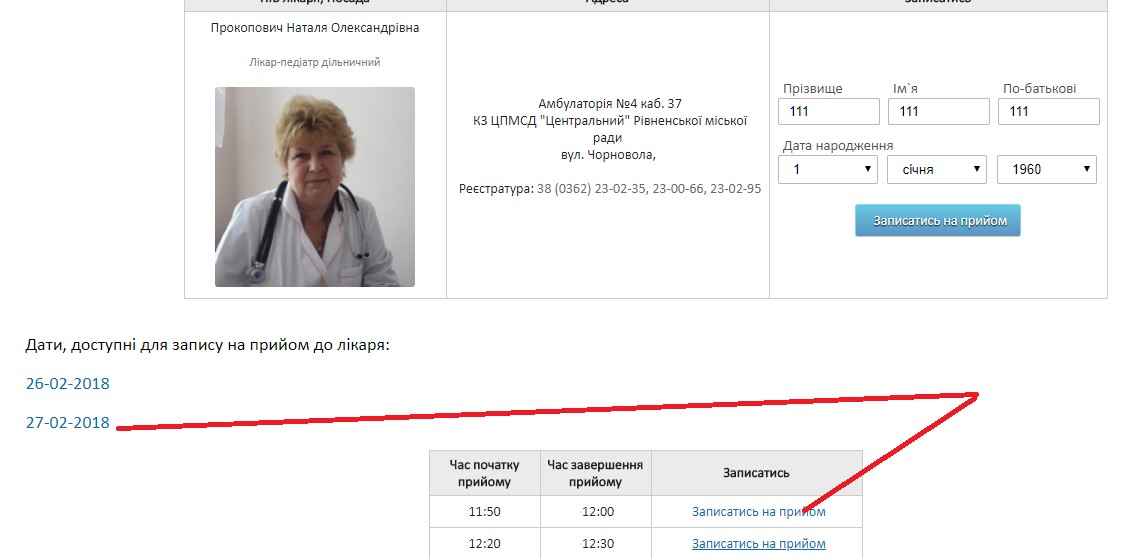Screen dimensions: 1133x559
Task: Click the Дата народження label
Action: [x=837, y=146]
